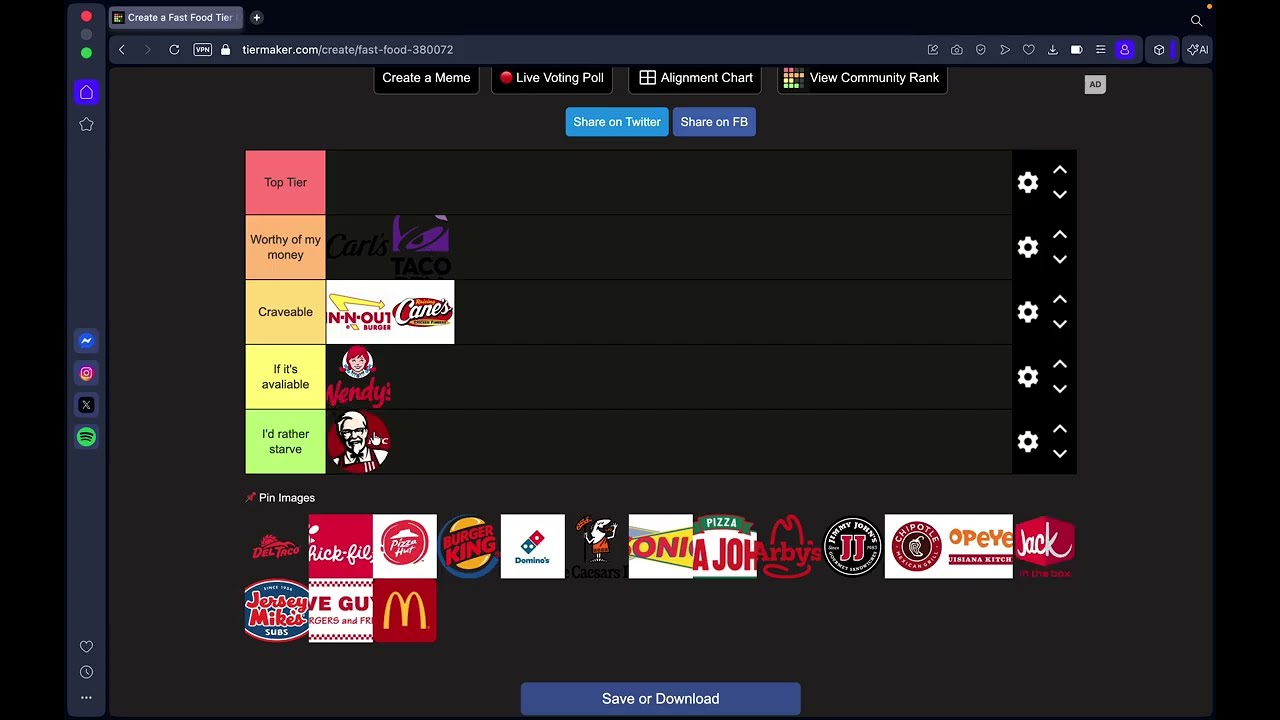The image size is (1280, 720).
Task: Move I'd rather starve row down
Action: [x=1060, y=454]
